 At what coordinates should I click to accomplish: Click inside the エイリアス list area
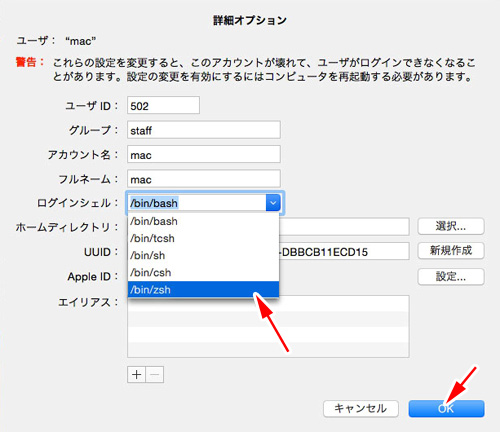(268, 327)
